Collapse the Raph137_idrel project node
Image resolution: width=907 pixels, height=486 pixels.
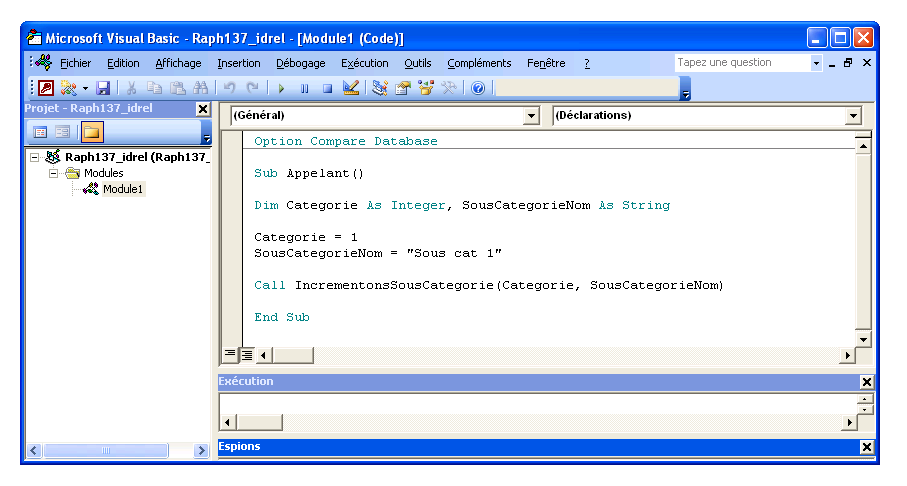pyautogui.click(x=35, y=157)
